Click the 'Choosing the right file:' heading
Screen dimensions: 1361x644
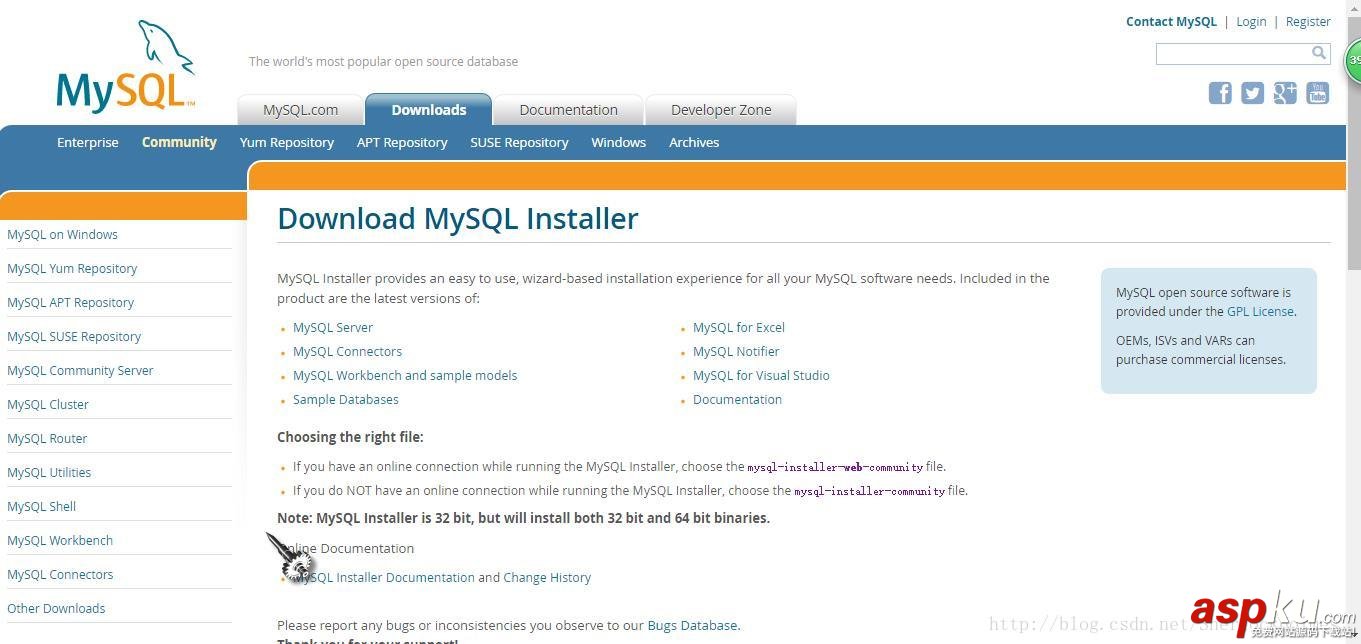click(x=350, y=437)
